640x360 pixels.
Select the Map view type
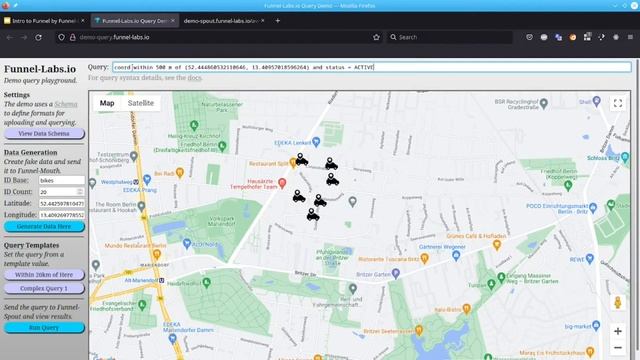[107, 103]
